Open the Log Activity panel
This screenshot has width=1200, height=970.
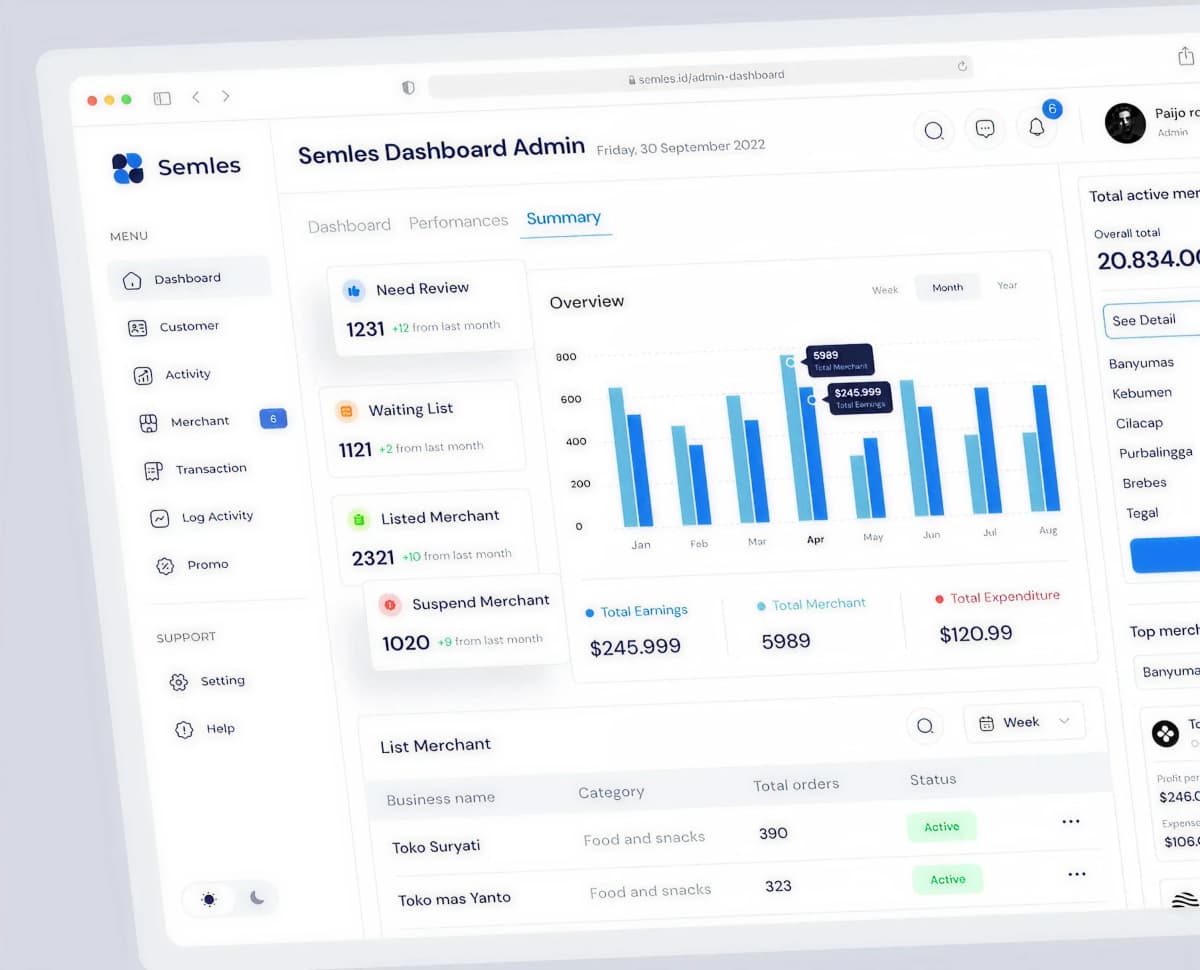(x=214, y=517)
